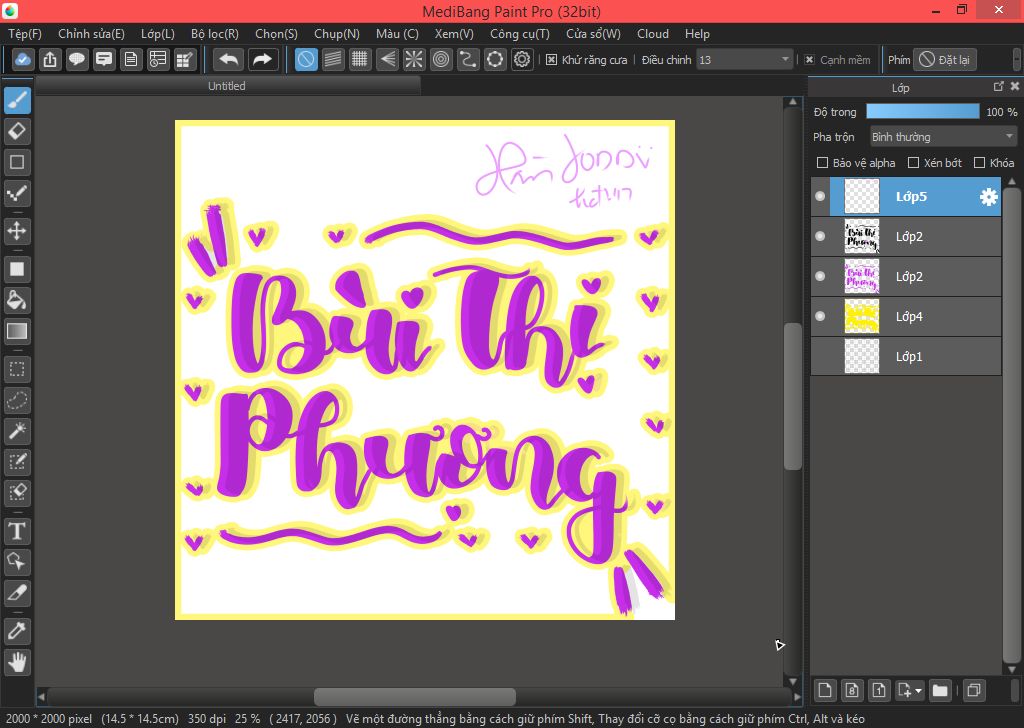
Task: Click the export upload icon in toolbar
Action: pos(50,59)
